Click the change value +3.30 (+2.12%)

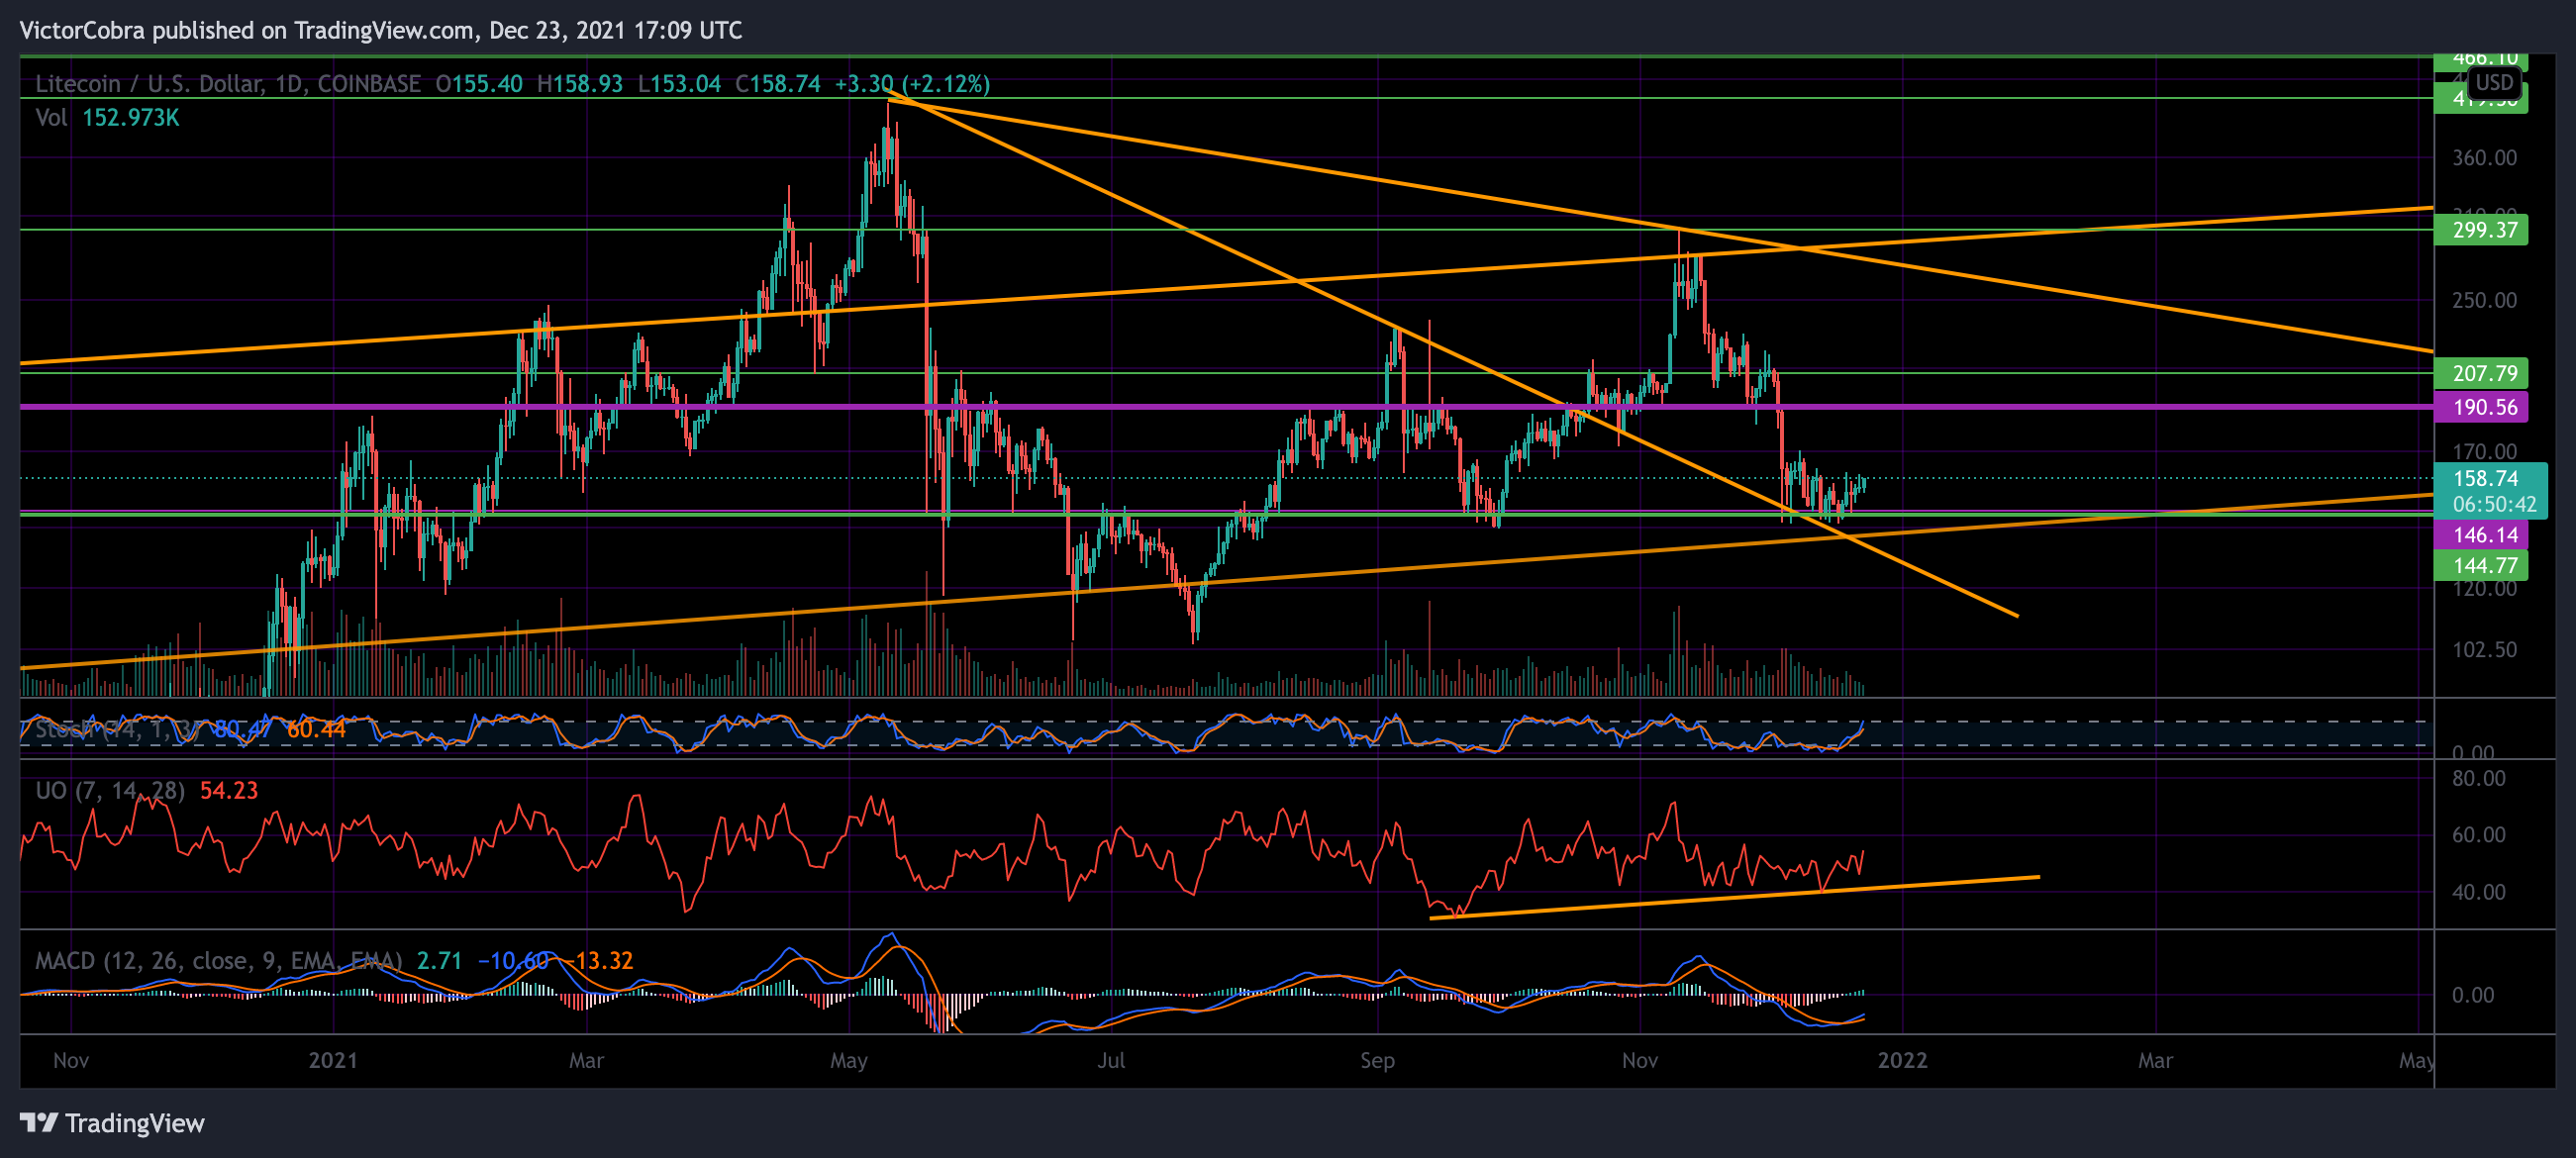[x=912, y=84]
